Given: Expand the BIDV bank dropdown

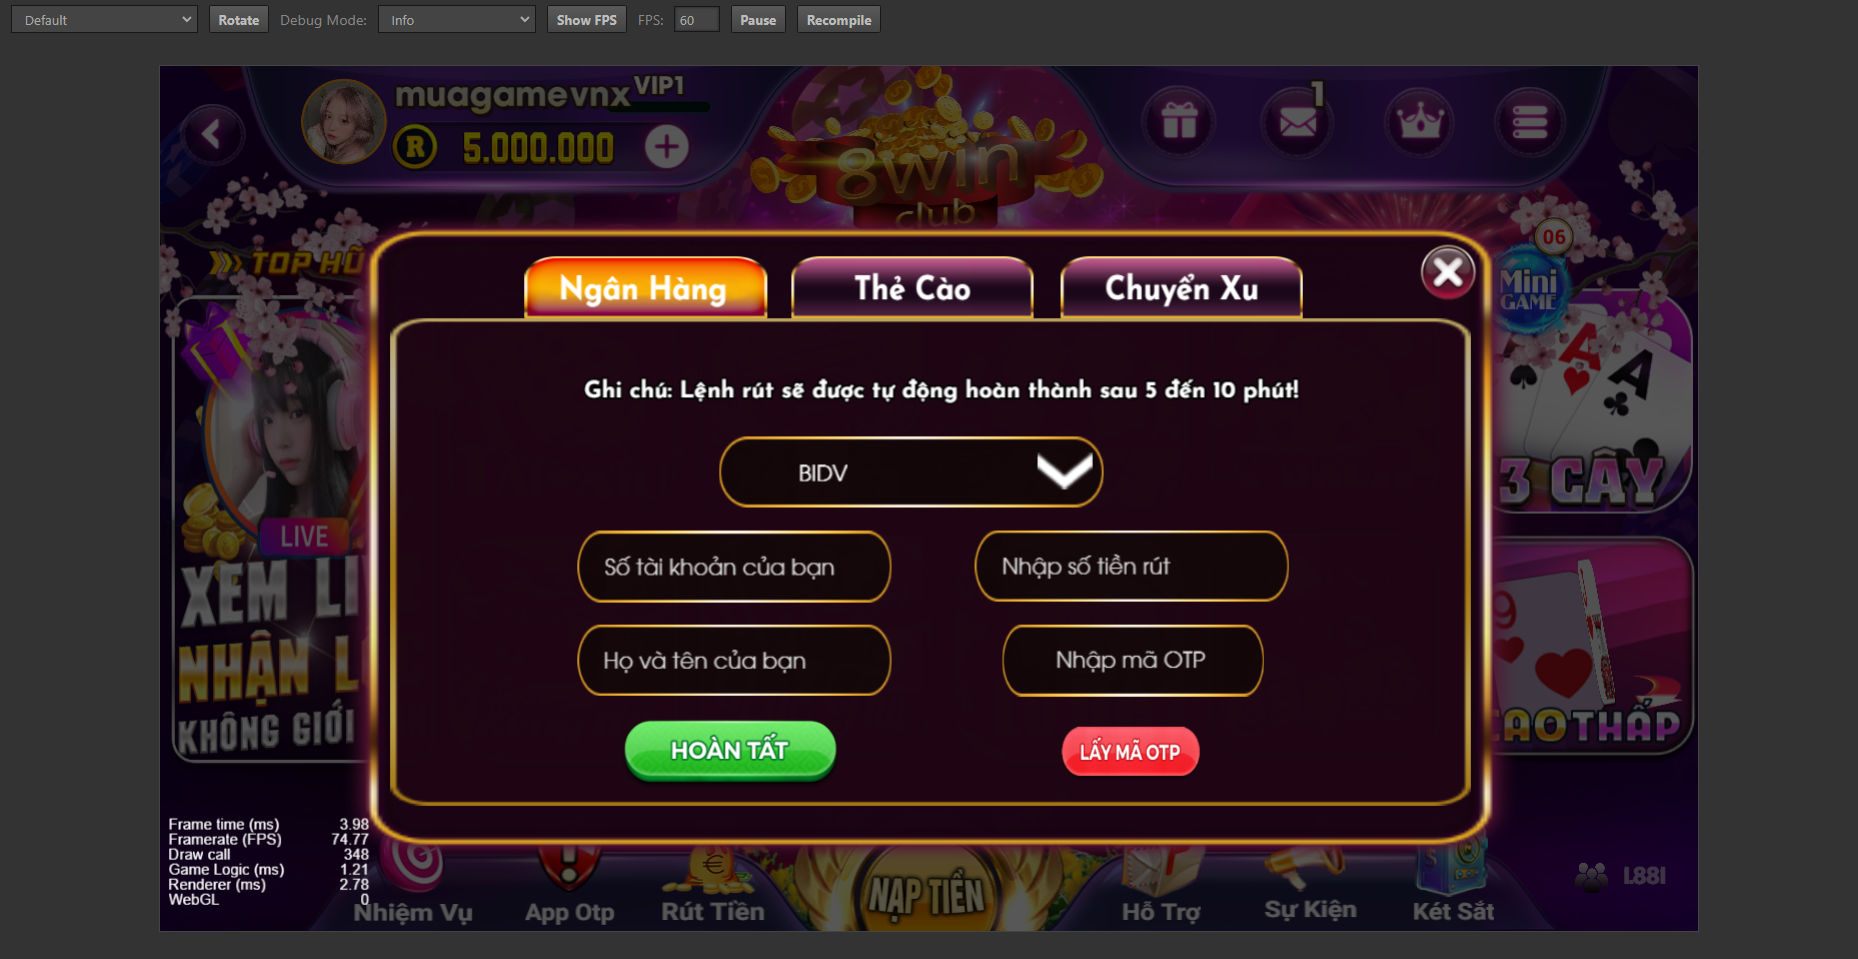Looking at the screenshot, I should [x=911, y=472].
